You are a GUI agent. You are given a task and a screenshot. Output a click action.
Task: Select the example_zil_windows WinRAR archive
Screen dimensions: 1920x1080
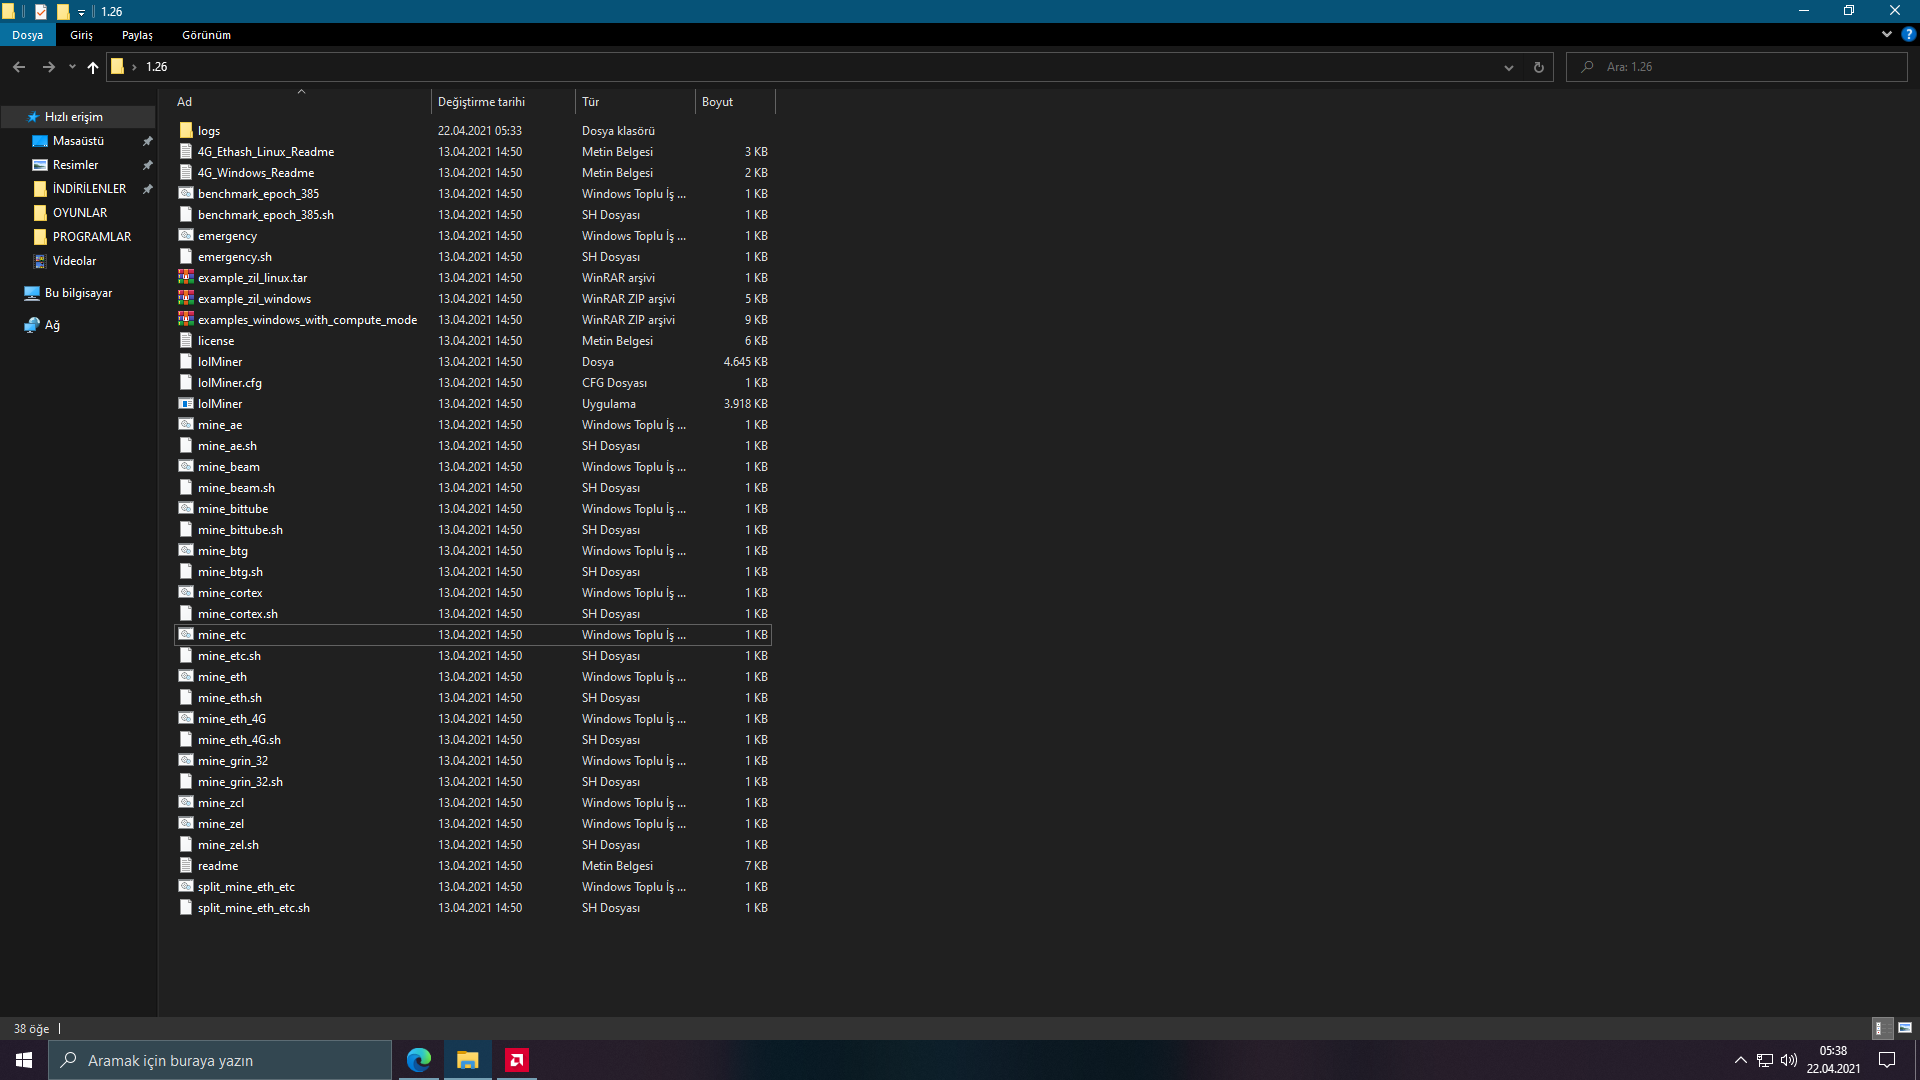(x=254, y=299)
